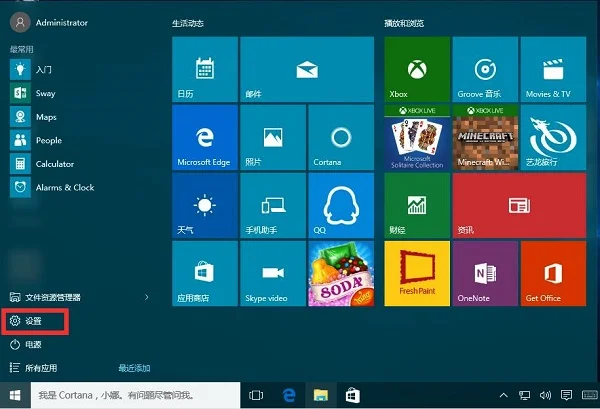The image size is (600, 409).
Task: Open the volume control in tray
Action: click(x=543, y=395)
